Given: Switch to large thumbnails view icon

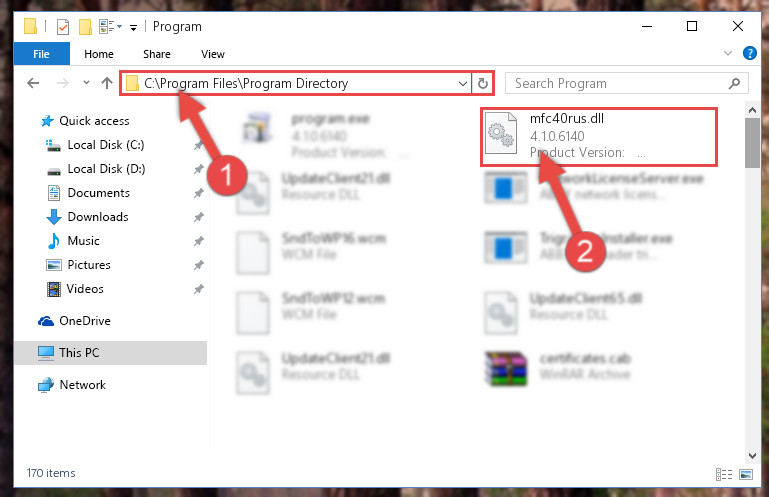Looking at the screenshot, I should click(x=746, y=474).
